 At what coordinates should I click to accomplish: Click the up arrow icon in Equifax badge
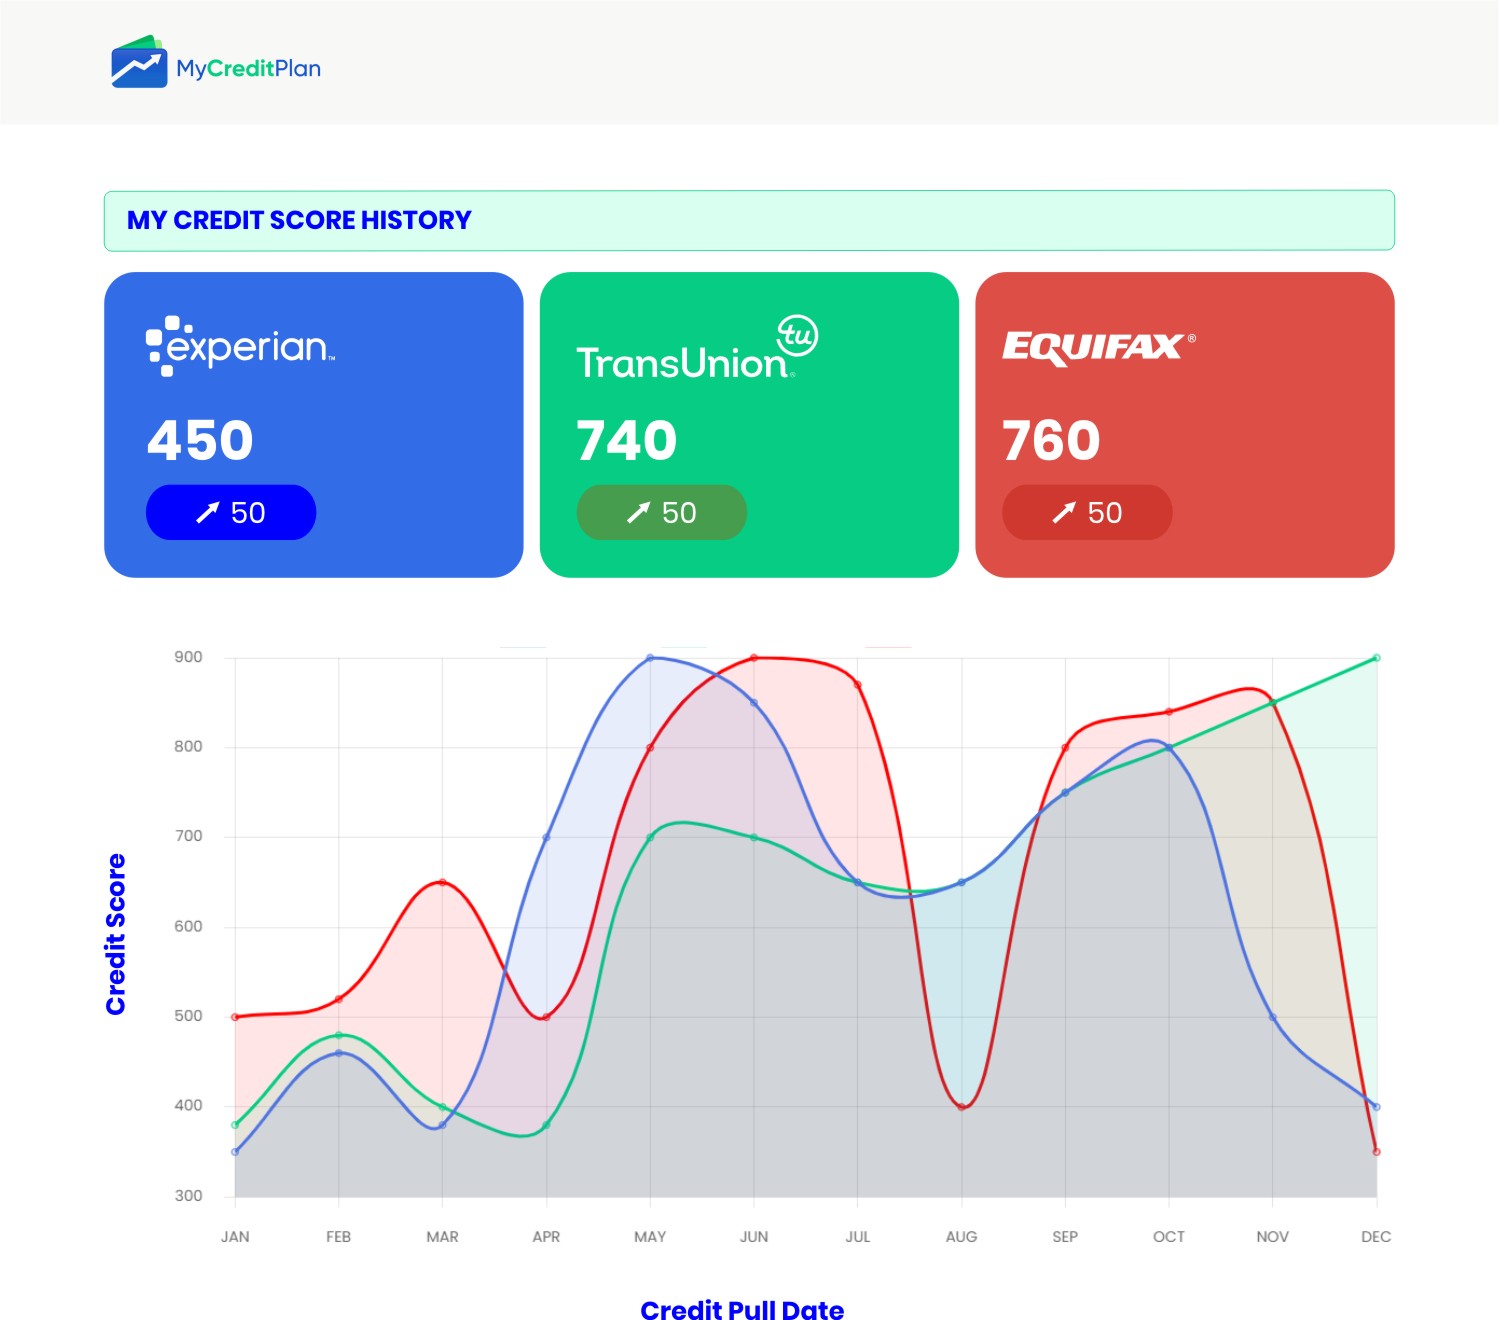[x=1063, y=513]
